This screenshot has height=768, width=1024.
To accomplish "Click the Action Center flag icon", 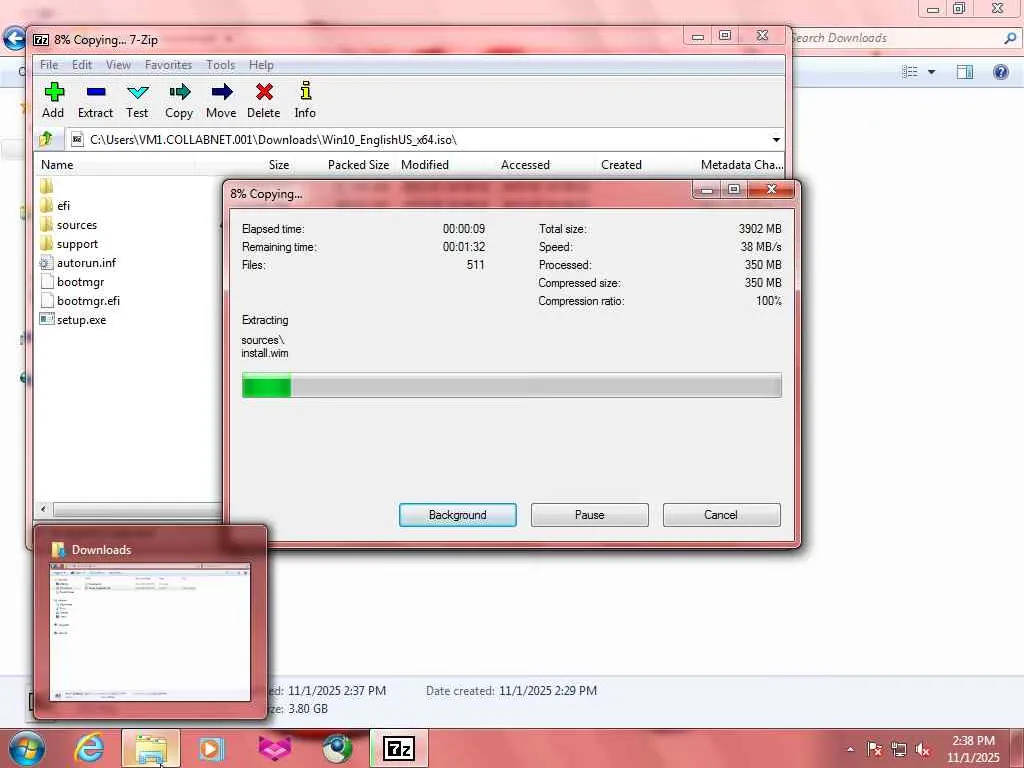I will tap(874, 749).
